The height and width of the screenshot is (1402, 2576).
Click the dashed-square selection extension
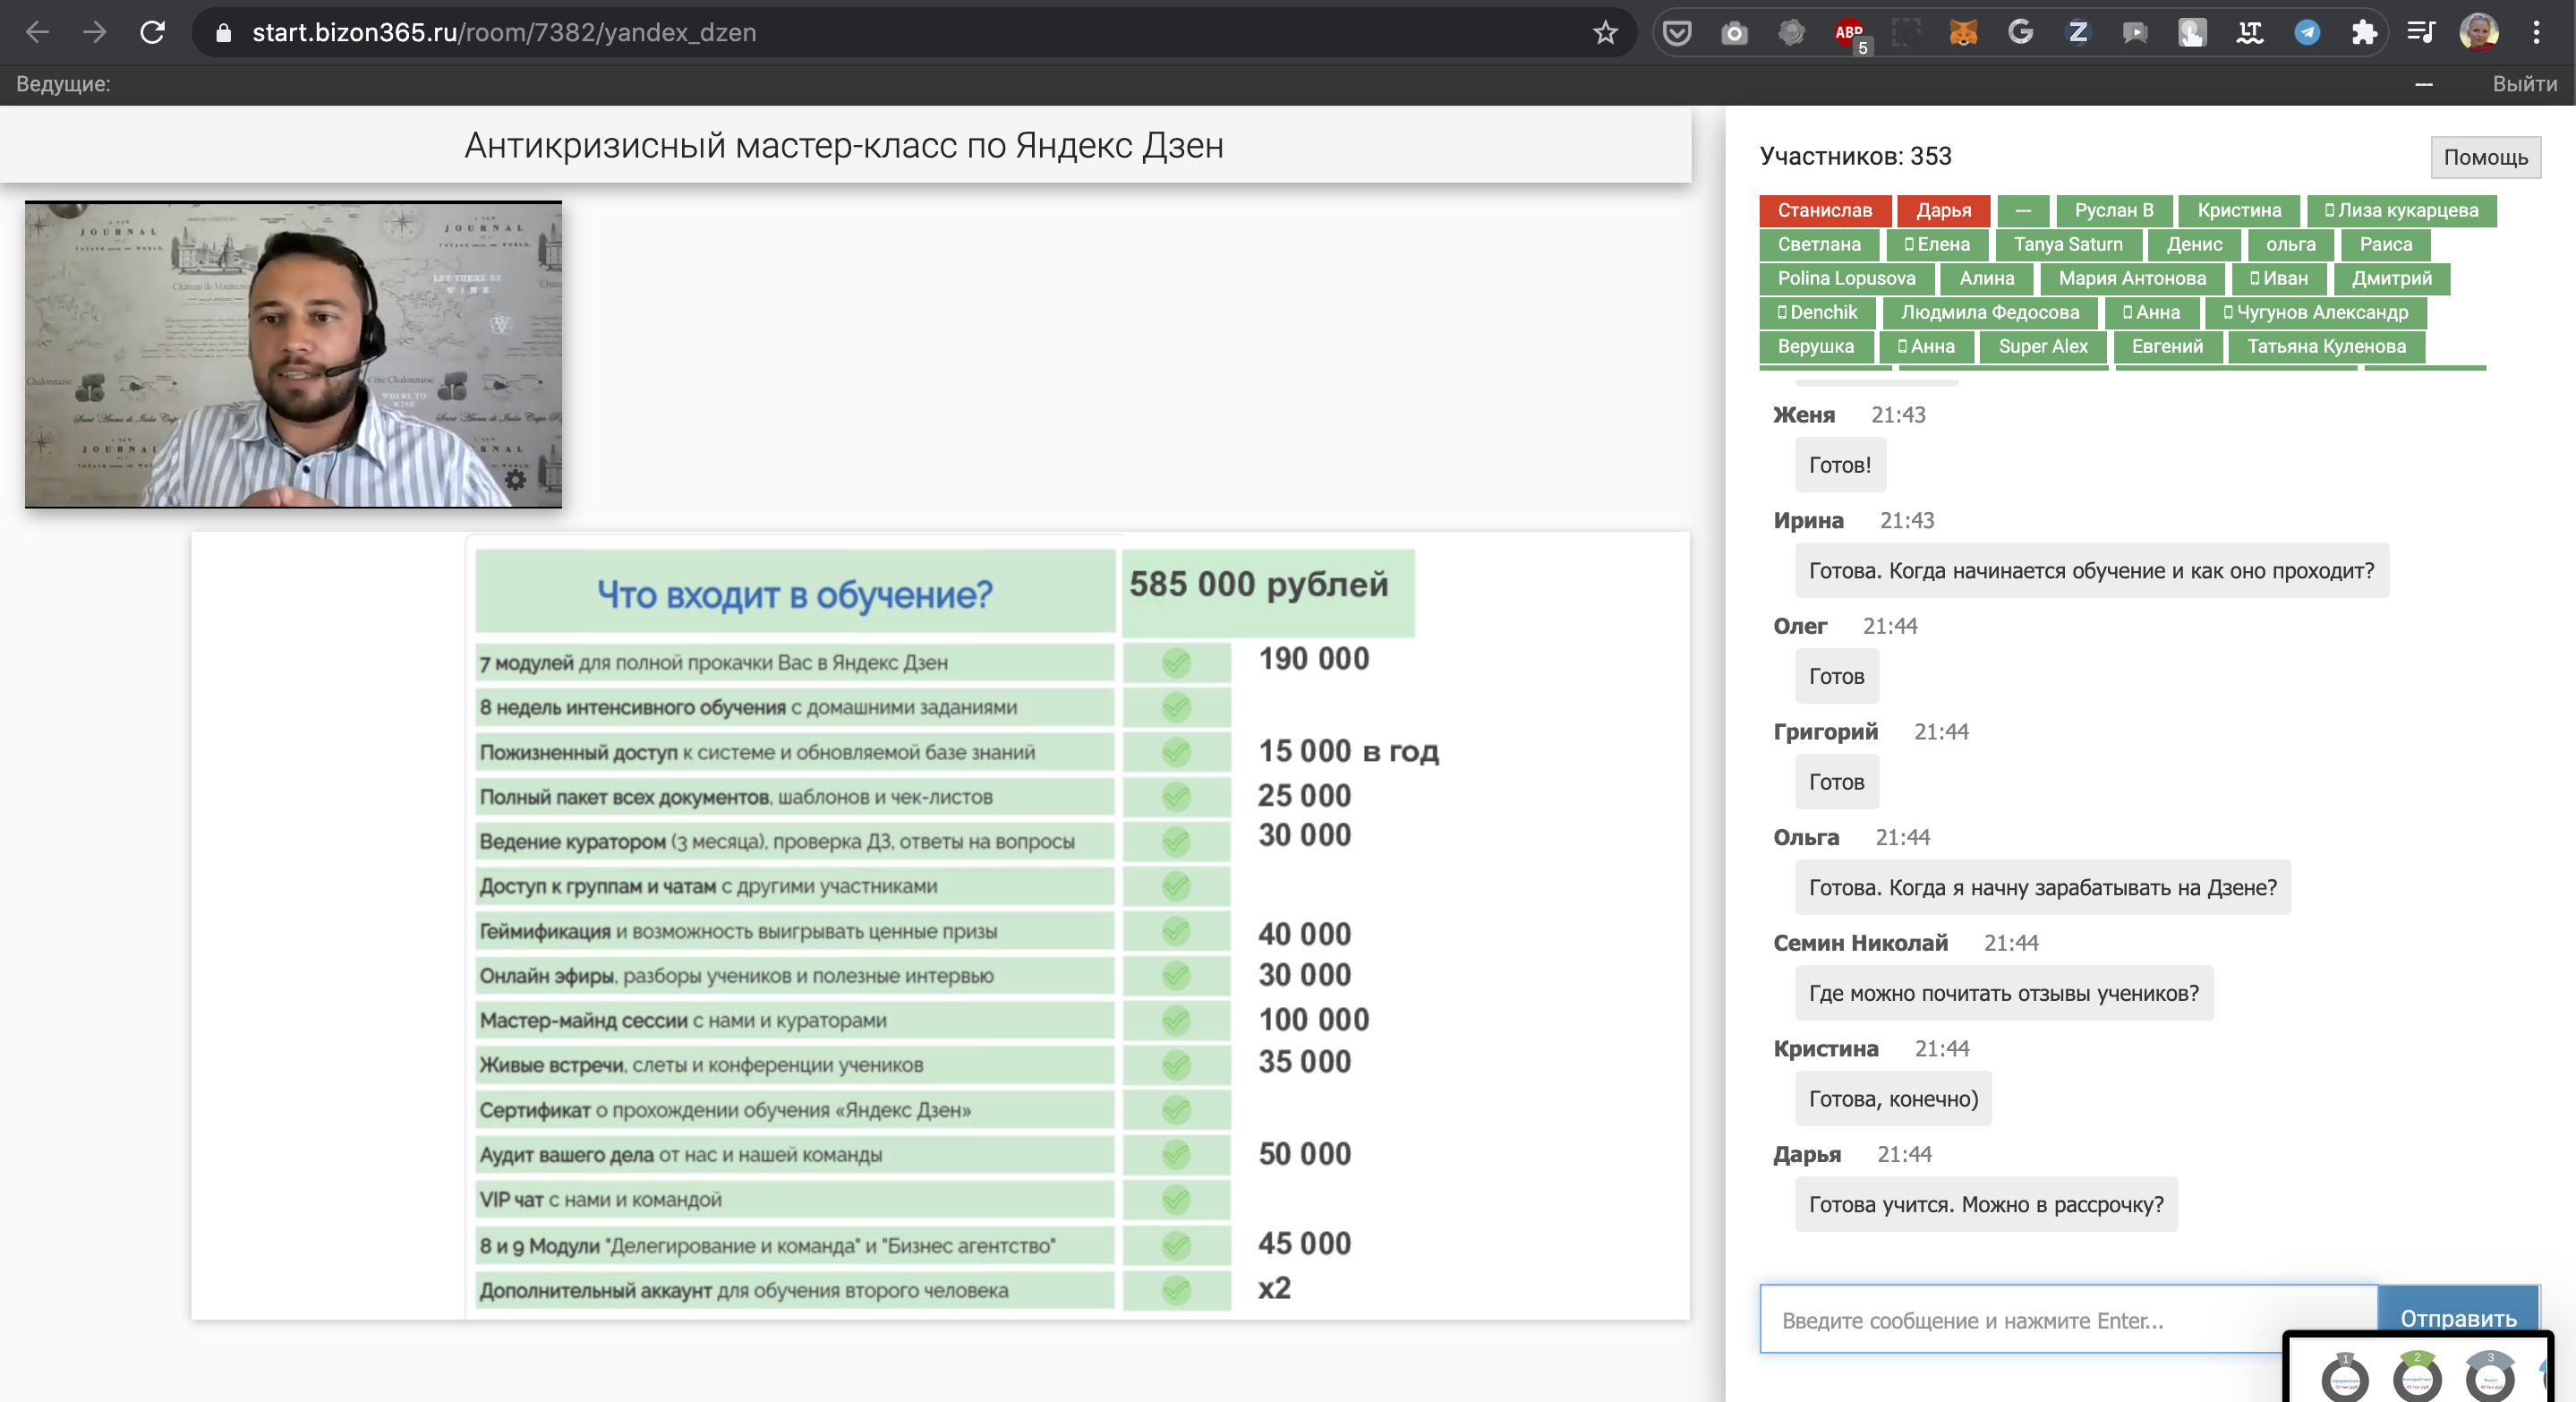coord(1906,32)
